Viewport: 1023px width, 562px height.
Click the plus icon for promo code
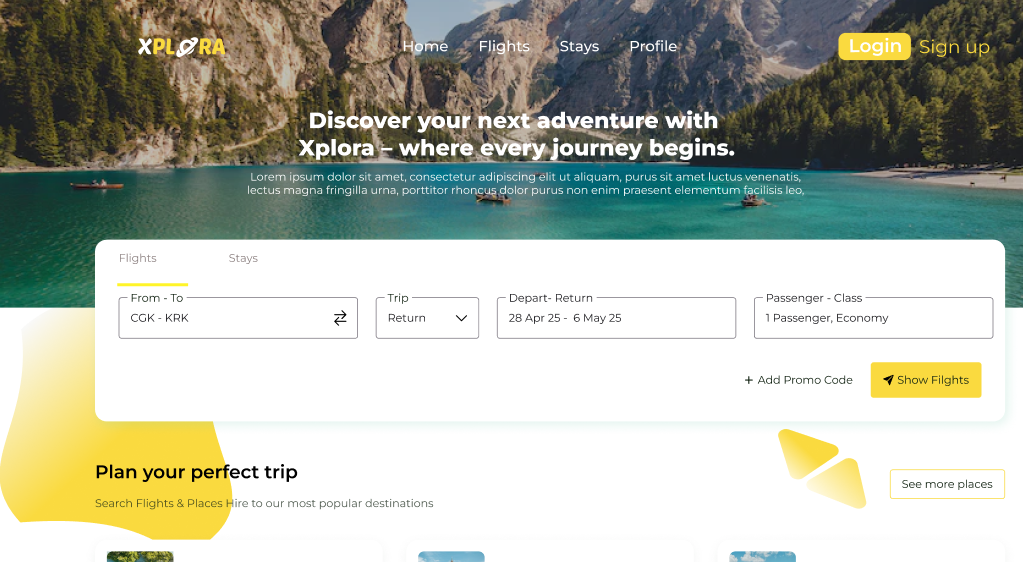pos(748,380)
